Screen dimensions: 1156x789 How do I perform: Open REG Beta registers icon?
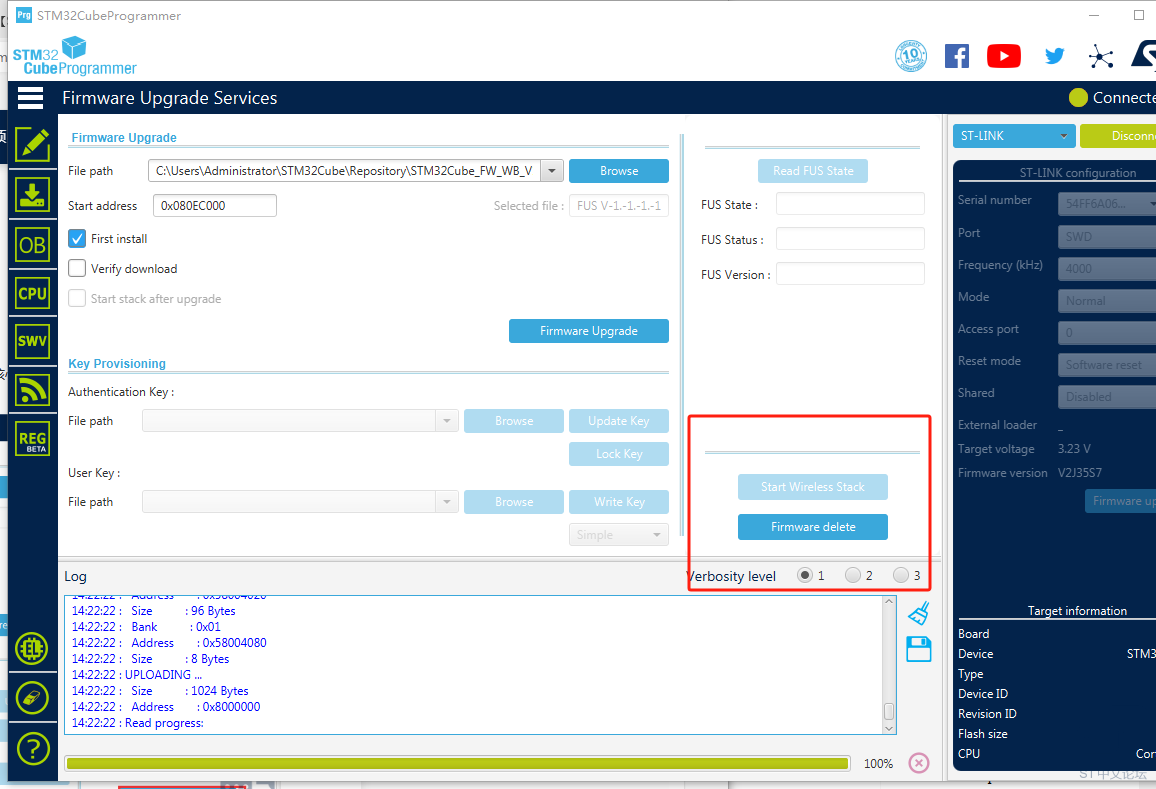click(32, 439)
